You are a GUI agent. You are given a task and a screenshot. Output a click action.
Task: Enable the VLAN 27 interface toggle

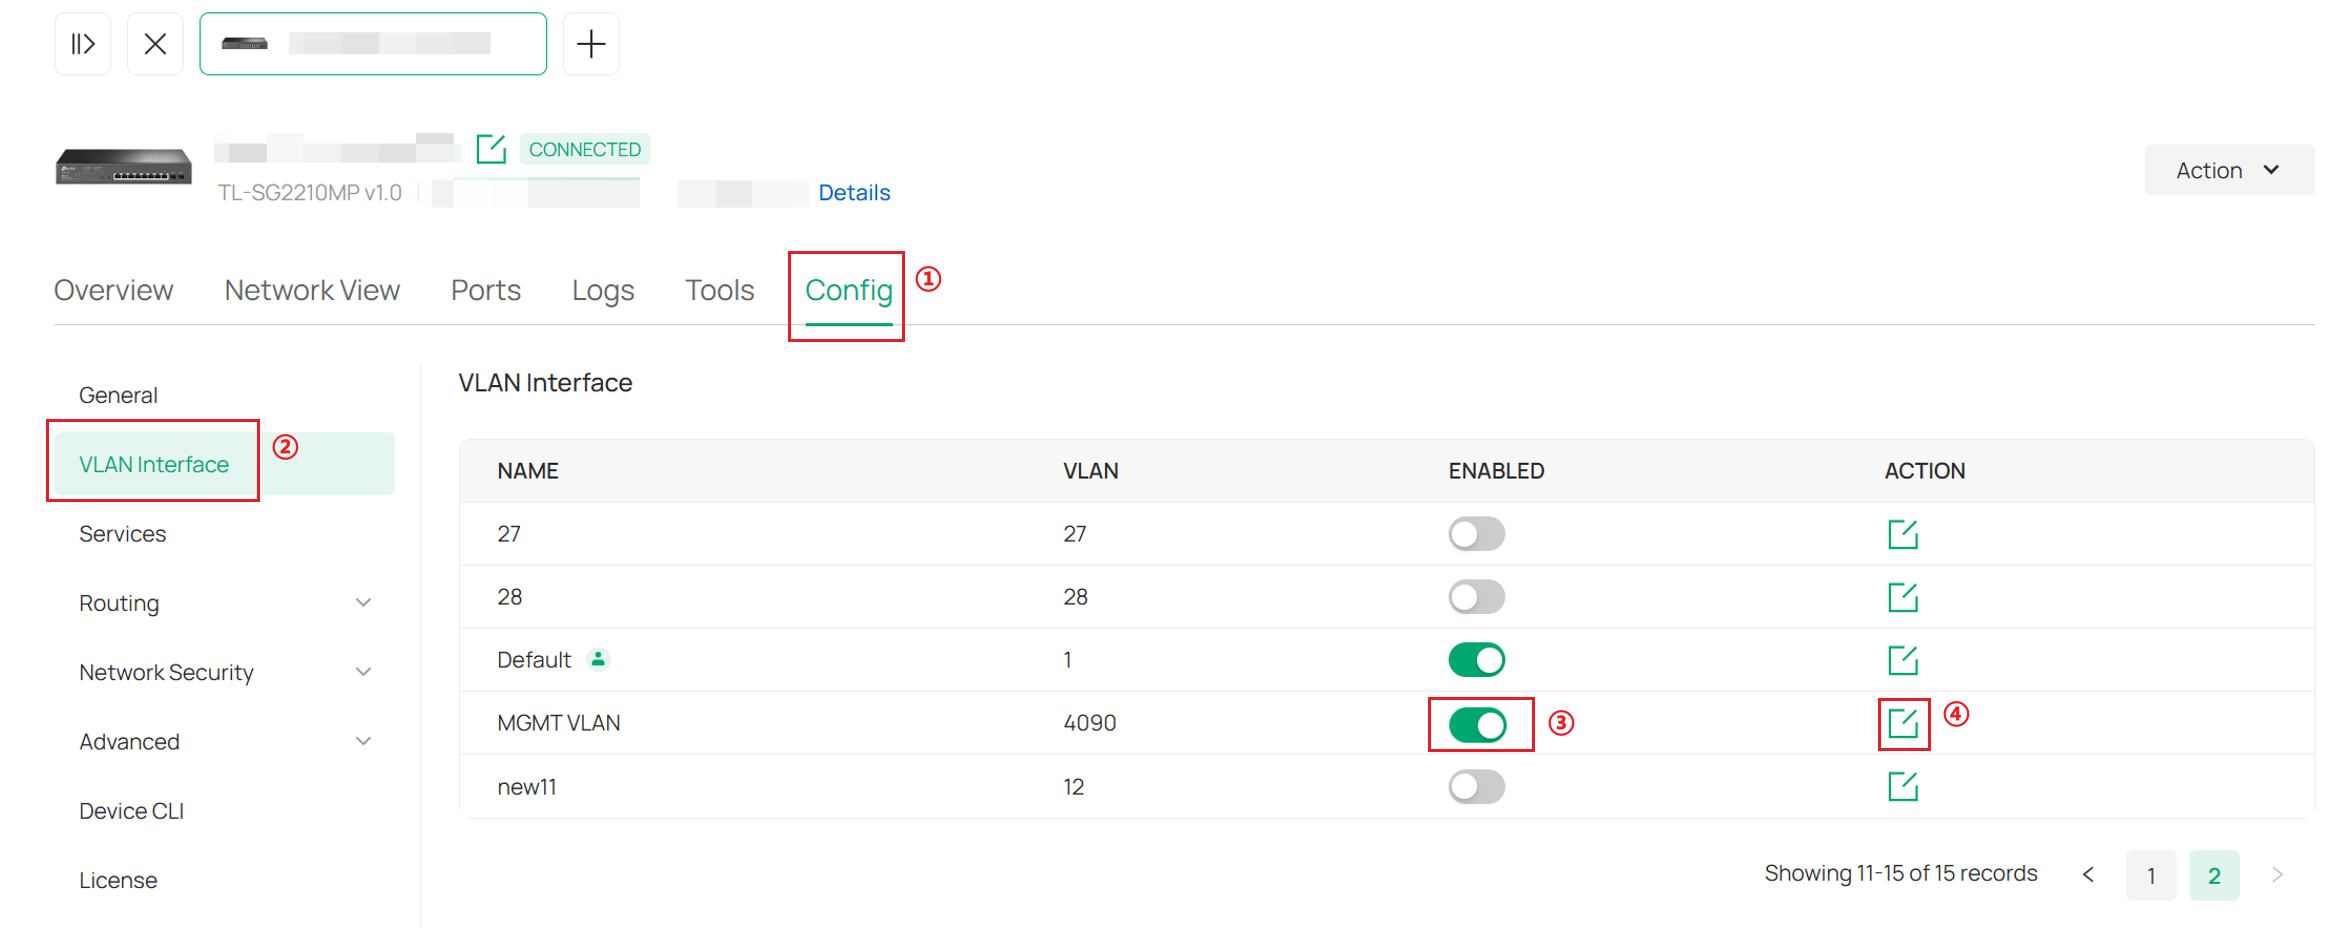(x=1476, y=533)
